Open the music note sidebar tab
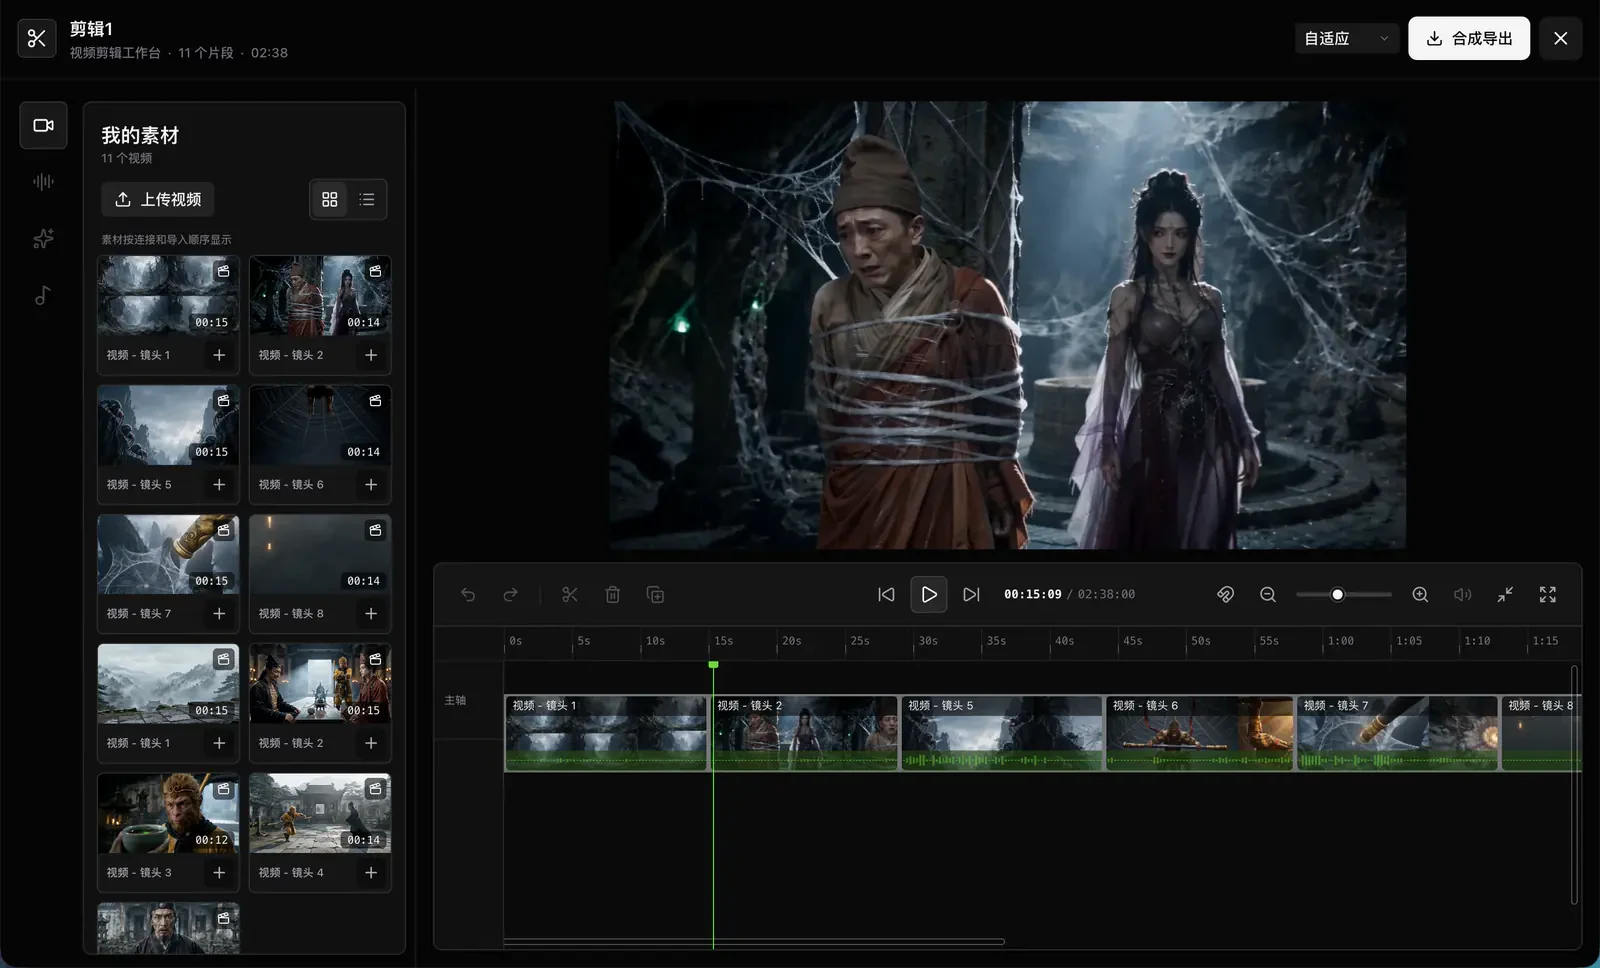Screen dimensions: 1600x968 click(x=43, y=296)
